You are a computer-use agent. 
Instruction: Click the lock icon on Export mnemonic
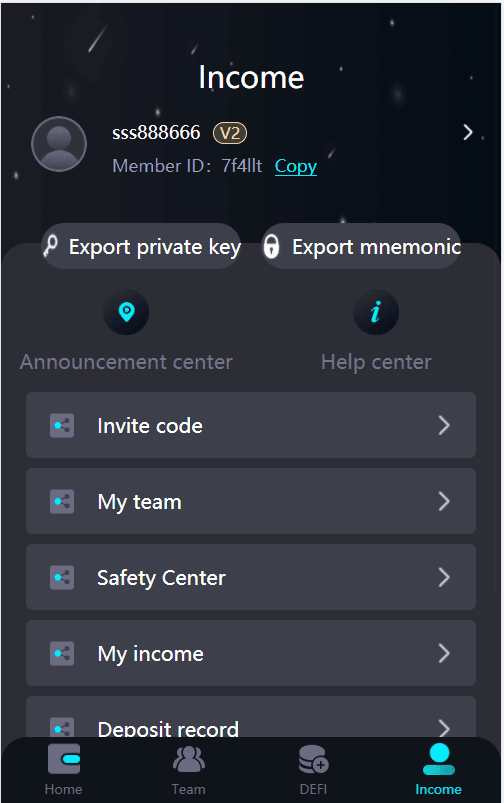pyautogui.click(x=271, y=246)
